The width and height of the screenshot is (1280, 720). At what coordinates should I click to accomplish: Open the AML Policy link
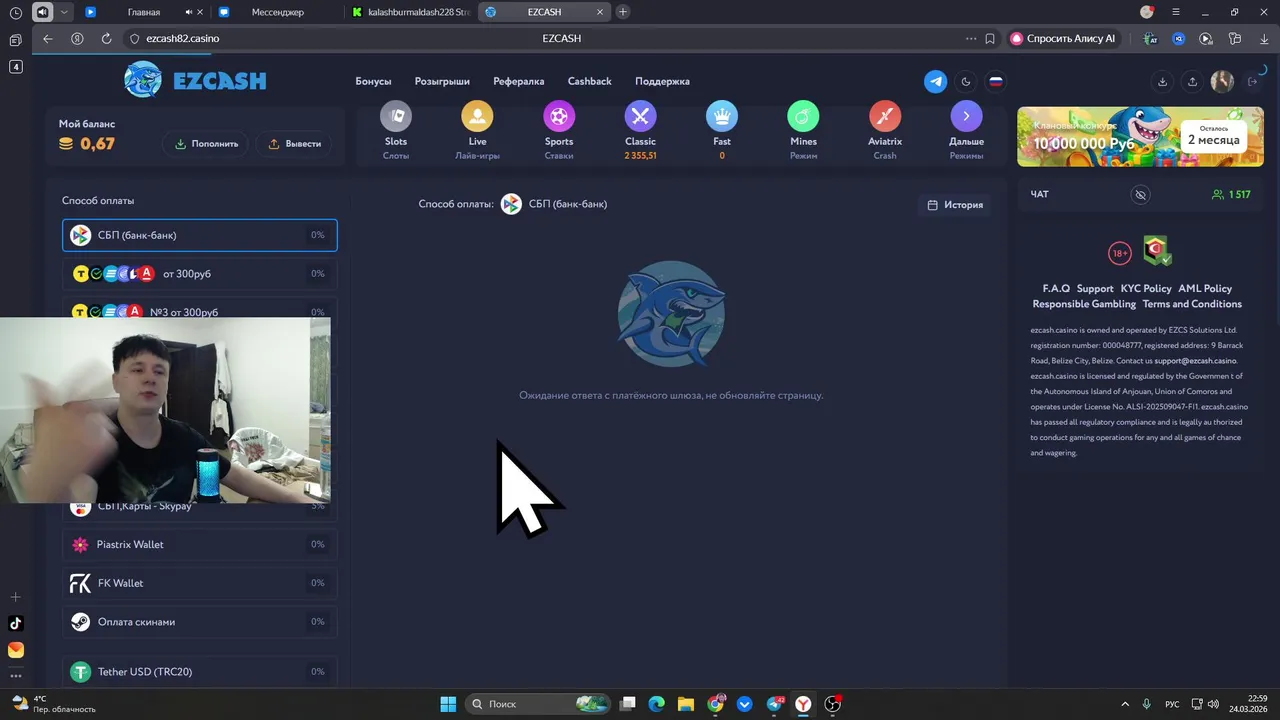pos(1205,289)
